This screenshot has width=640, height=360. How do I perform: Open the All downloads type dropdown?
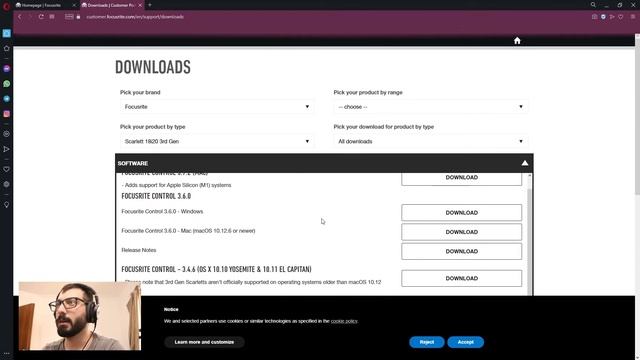pos(431,141)
